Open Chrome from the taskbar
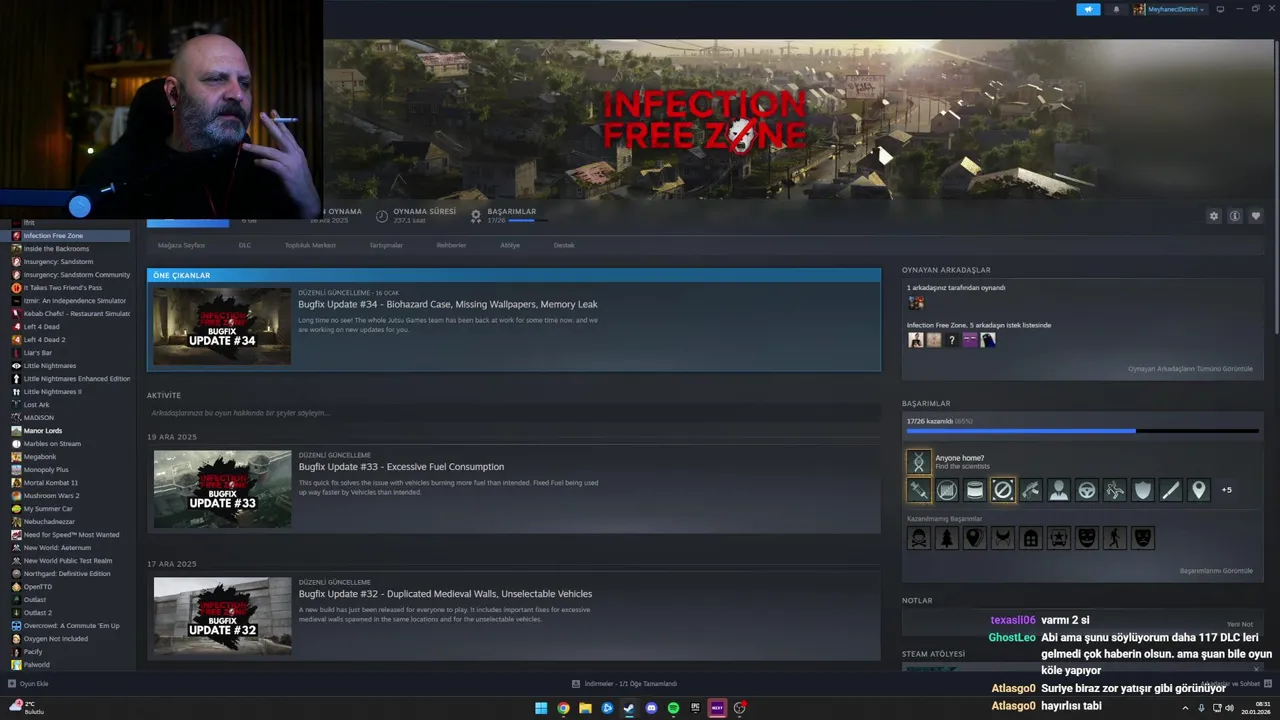This screenshot has height=720, width=1280. coord(563,708)
